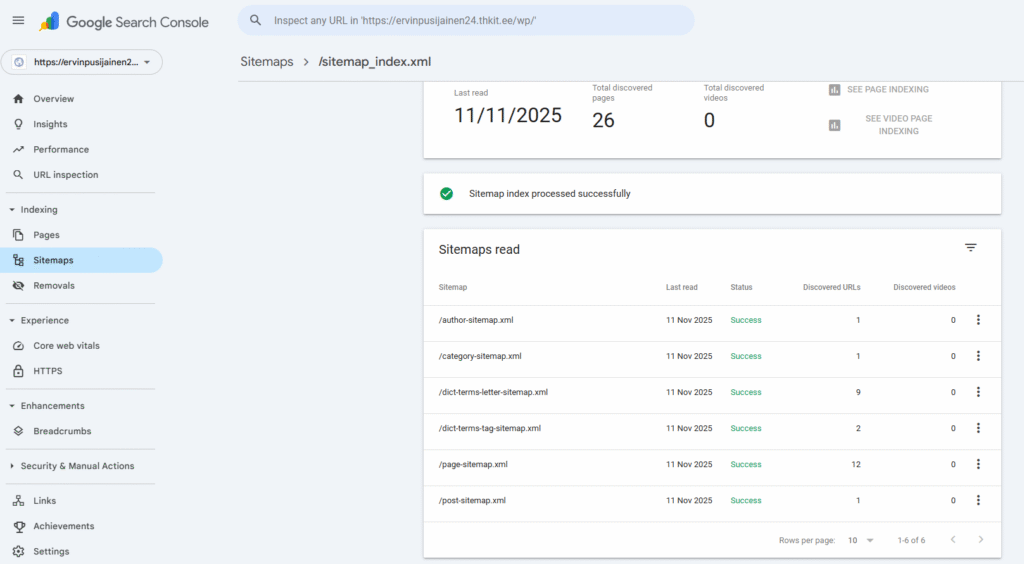Expand the Security & Manual Actions section
This screenshot has width=1024, height=564.
12,466
